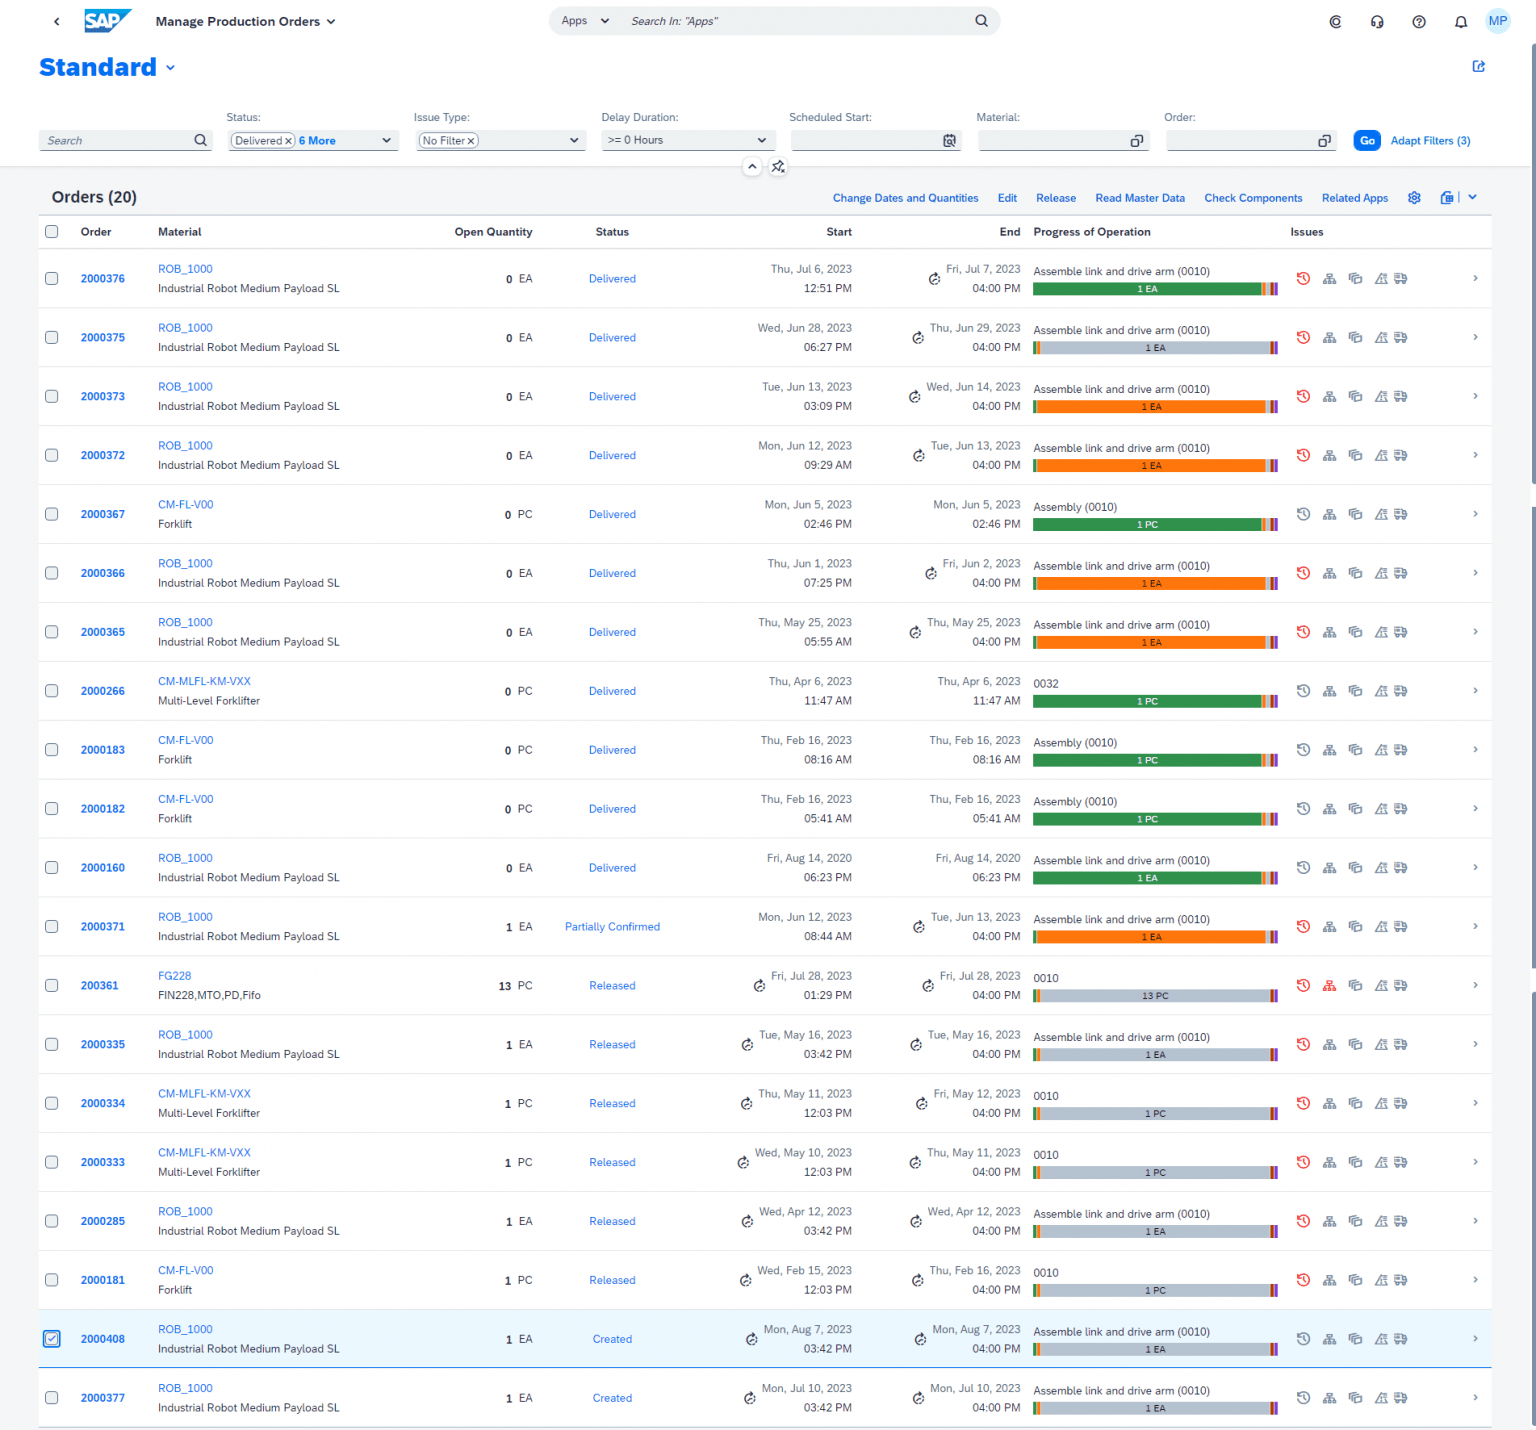Click the Related Apps menu
1536x1430 pixels.
[1355, 198]
